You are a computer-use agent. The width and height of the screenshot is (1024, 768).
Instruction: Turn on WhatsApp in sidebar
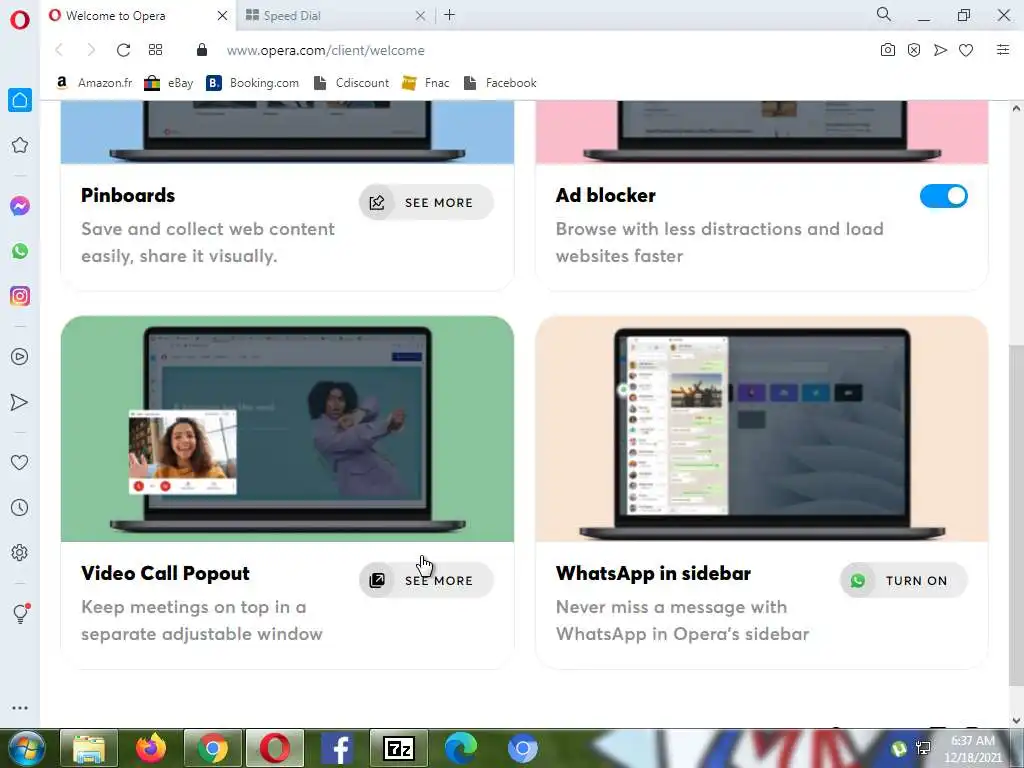[x=904, y=580]
